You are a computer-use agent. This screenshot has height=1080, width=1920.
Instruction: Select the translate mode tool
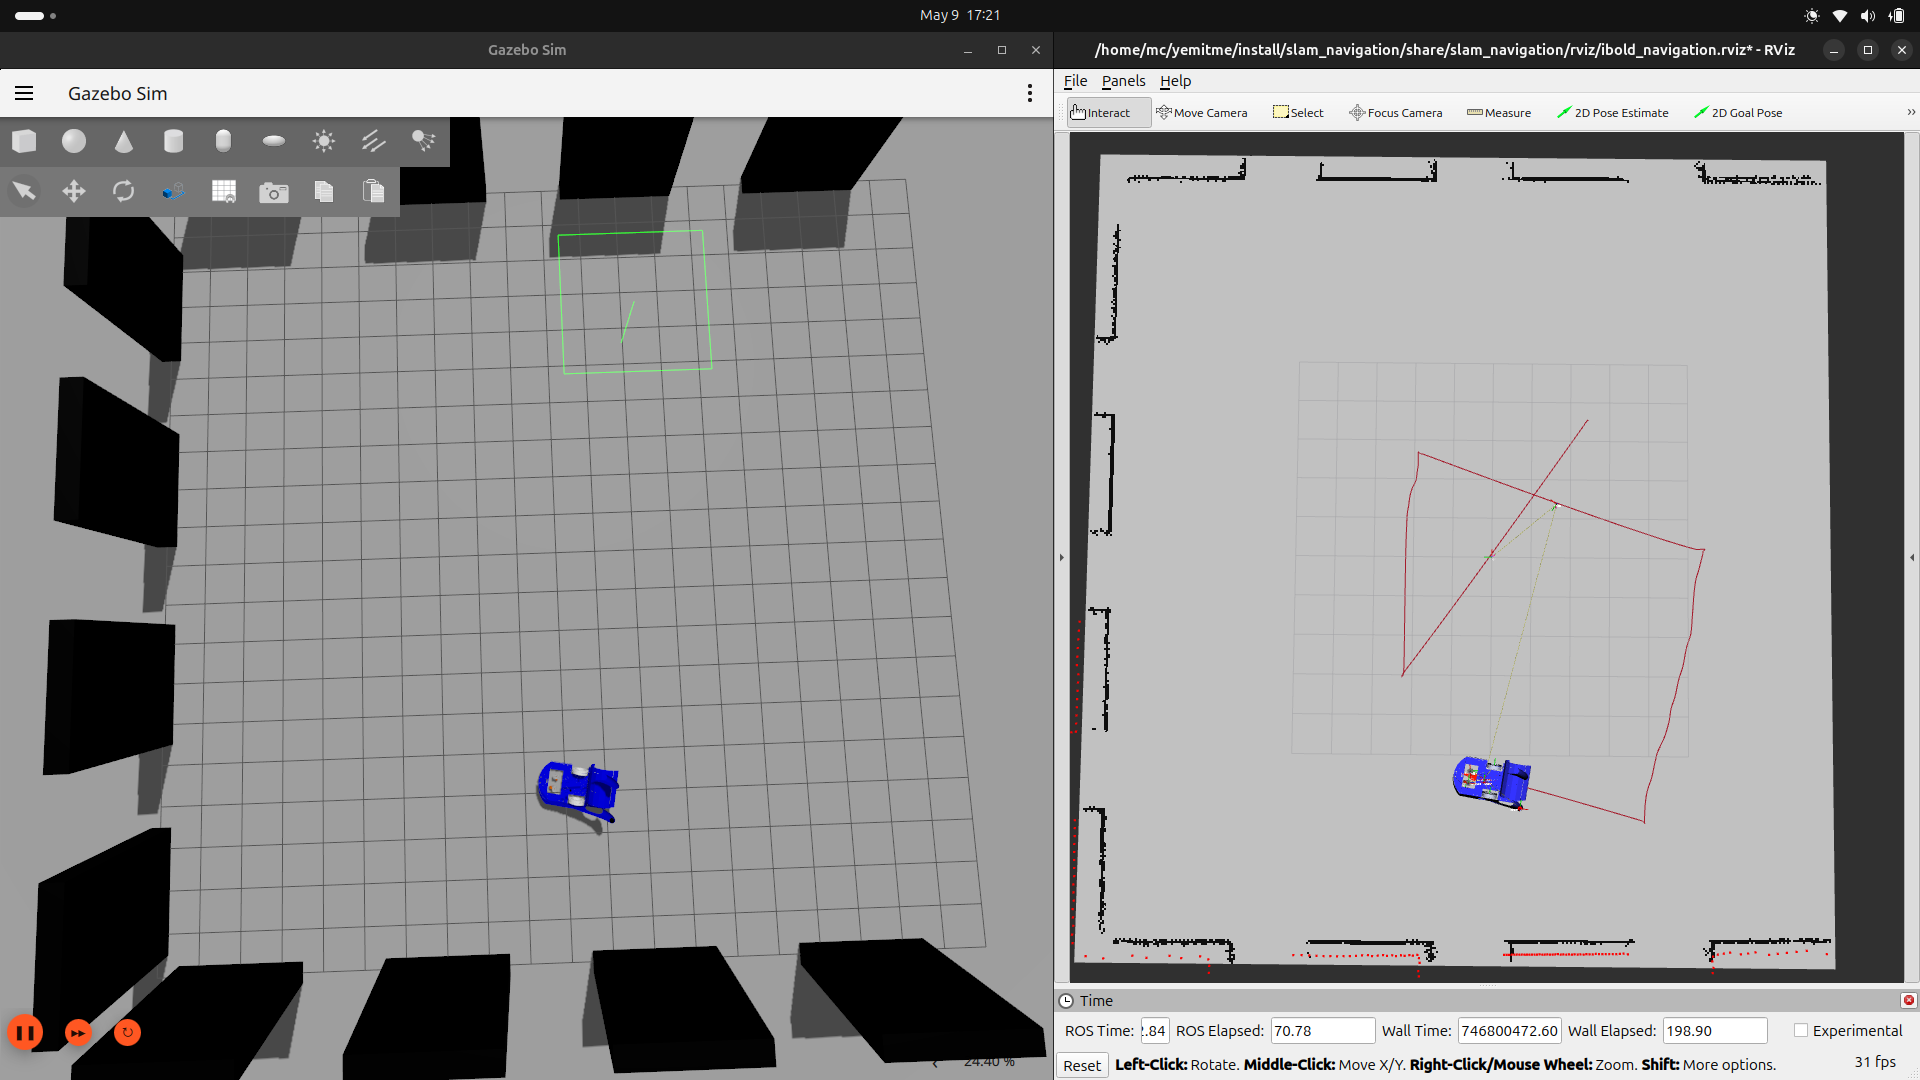tap(74, 191)
